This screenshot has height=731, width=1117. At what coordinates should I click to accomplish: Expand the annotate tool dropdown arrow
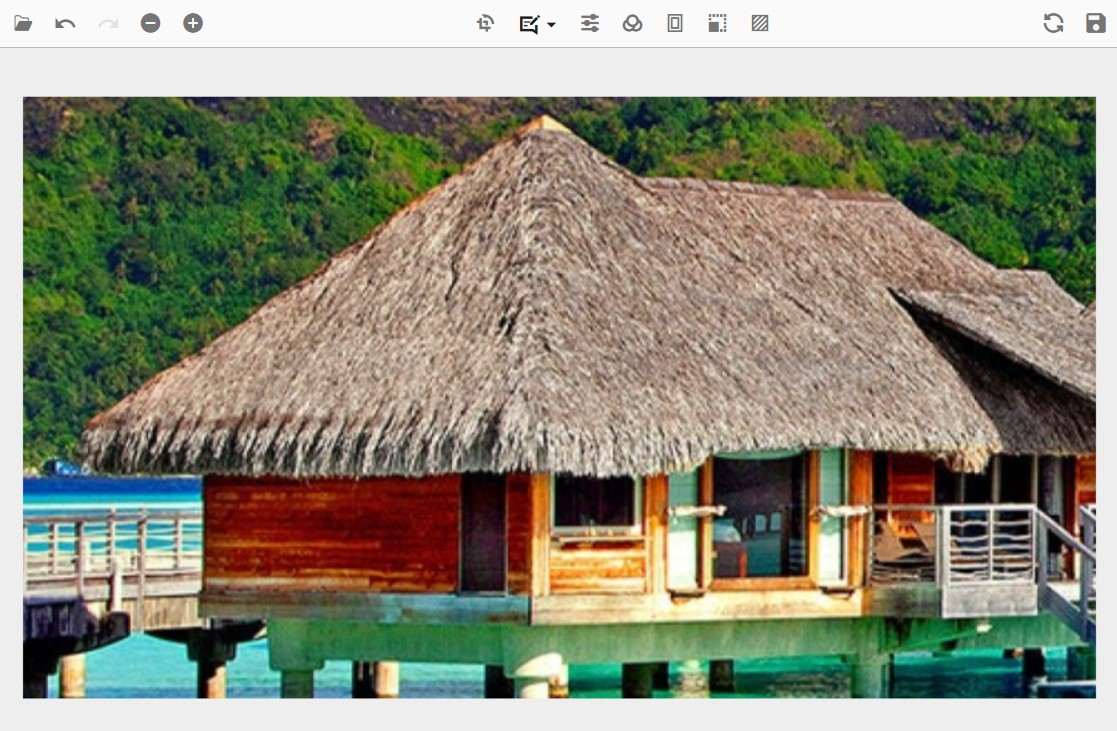(x=551, y=24)
